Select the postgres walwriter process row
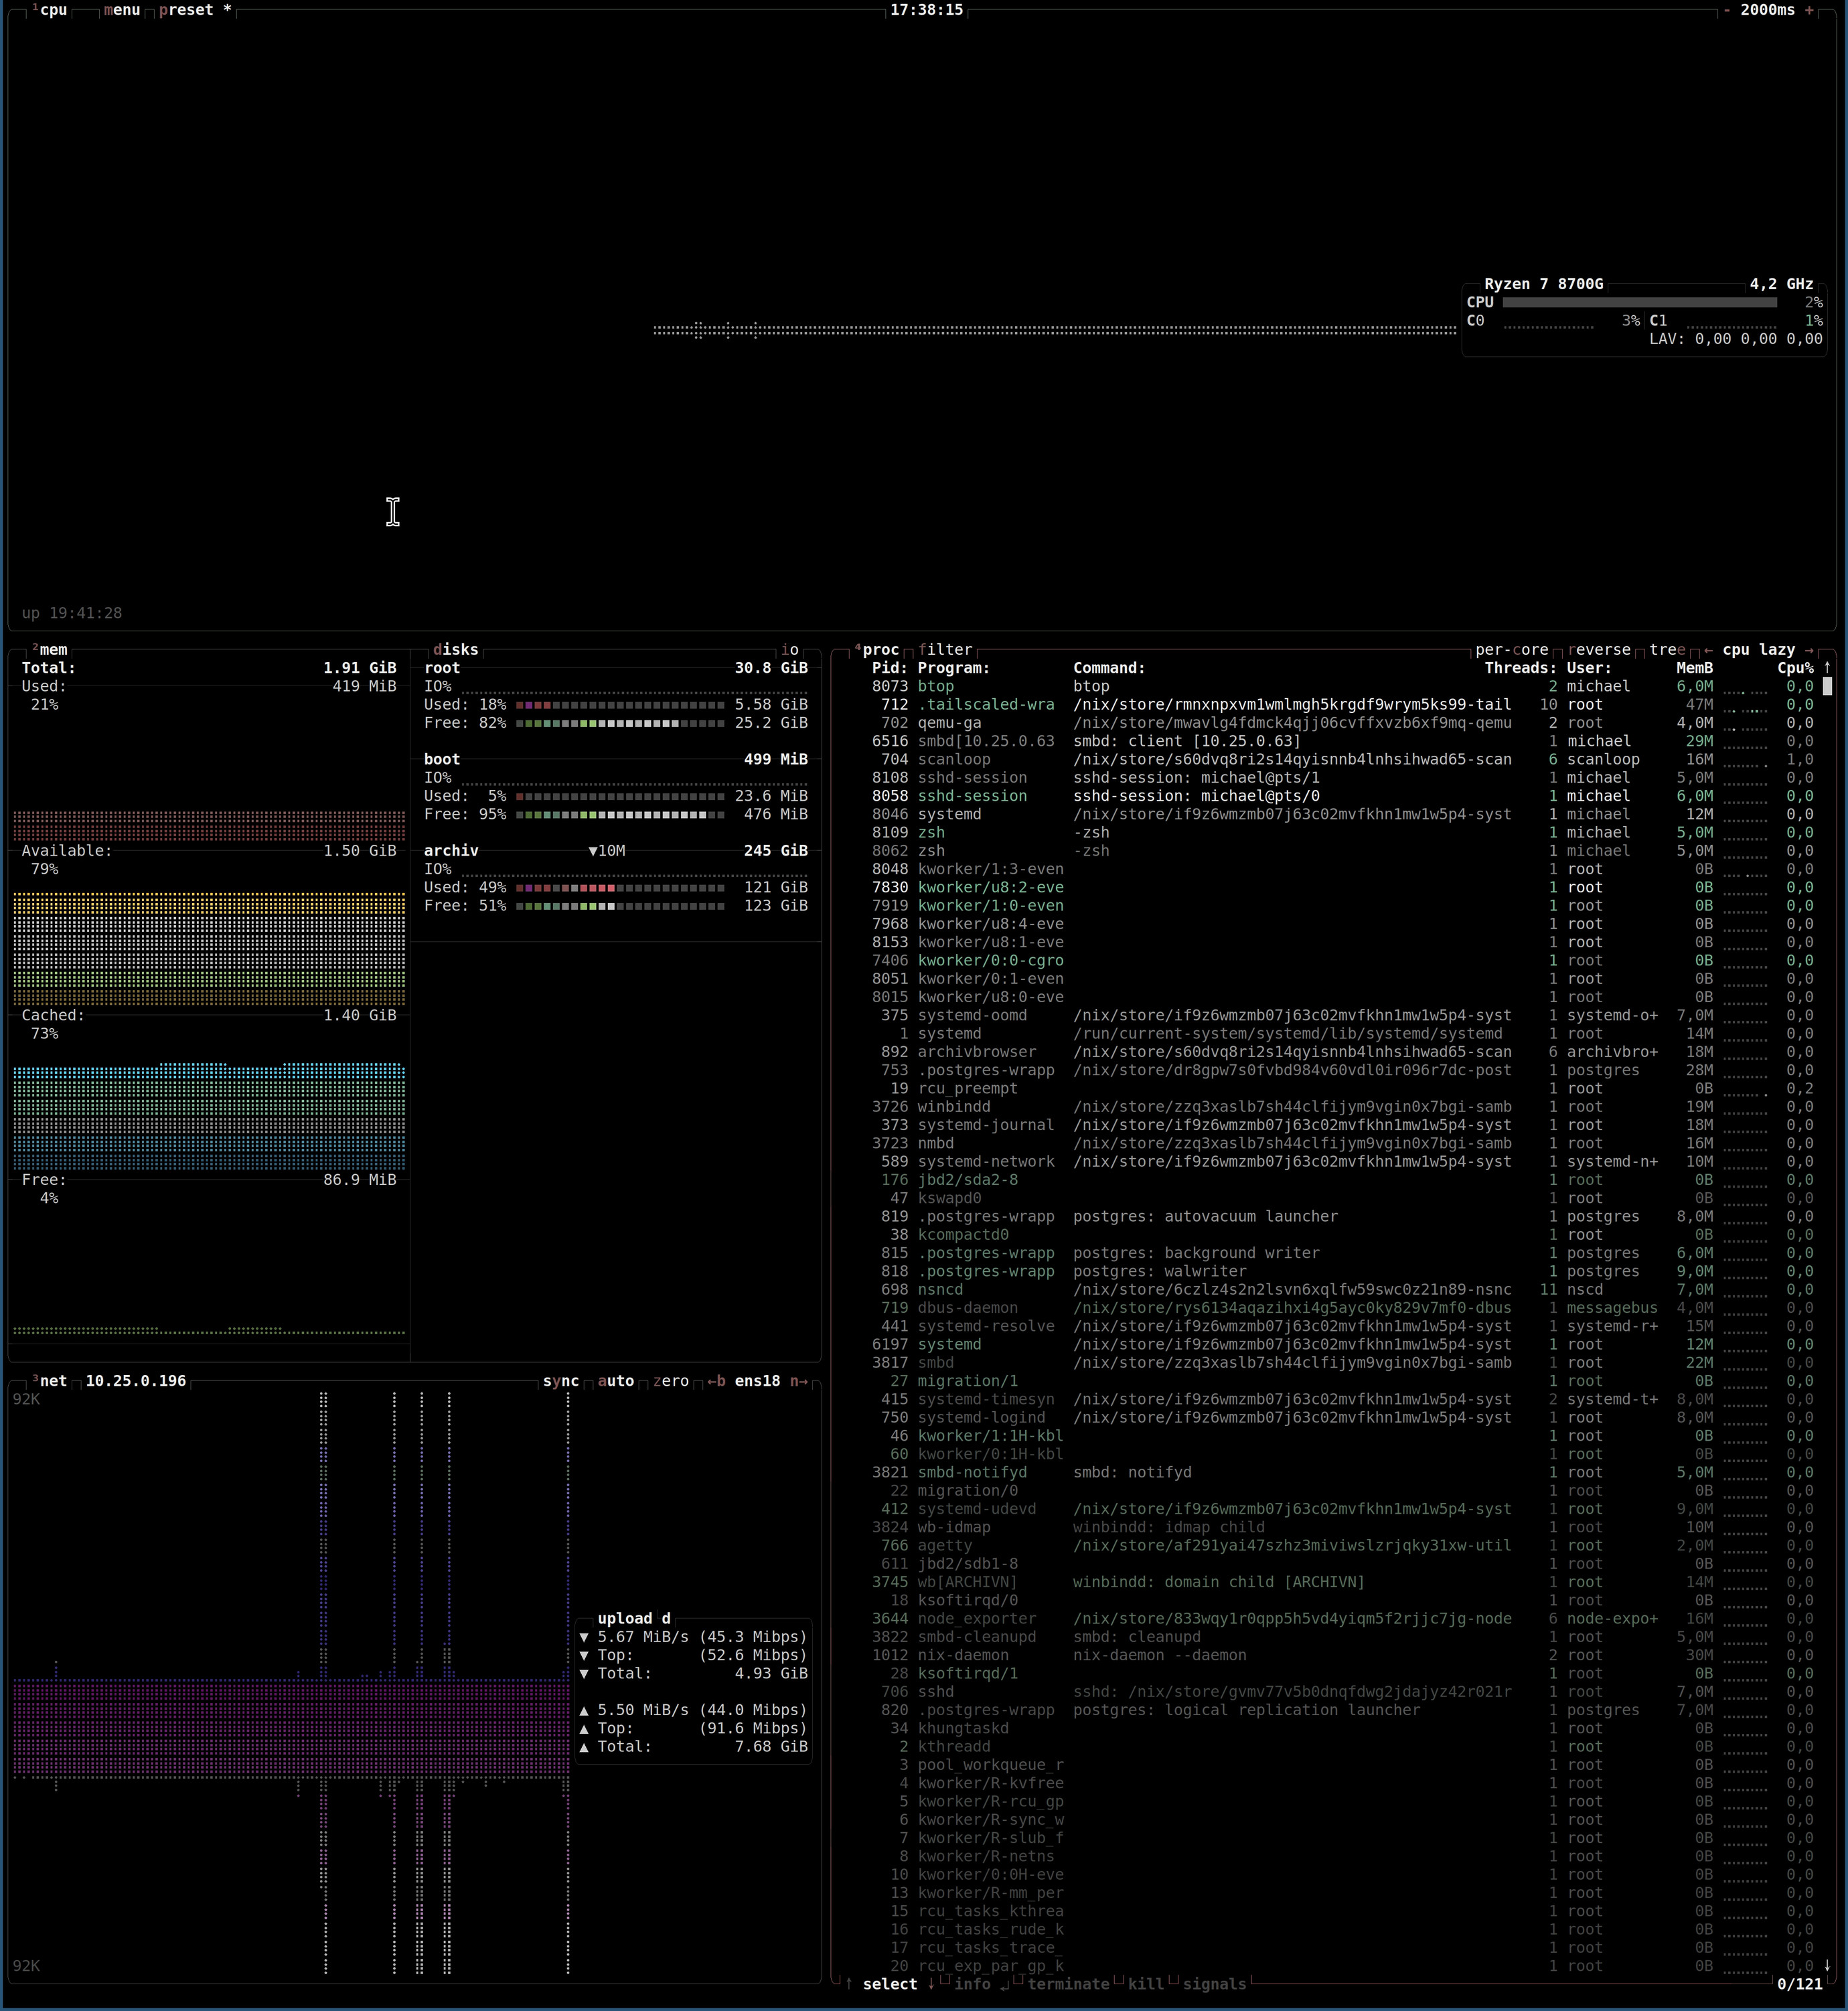The width and height of the screenshot is (1848, 2011). 1342,1271
